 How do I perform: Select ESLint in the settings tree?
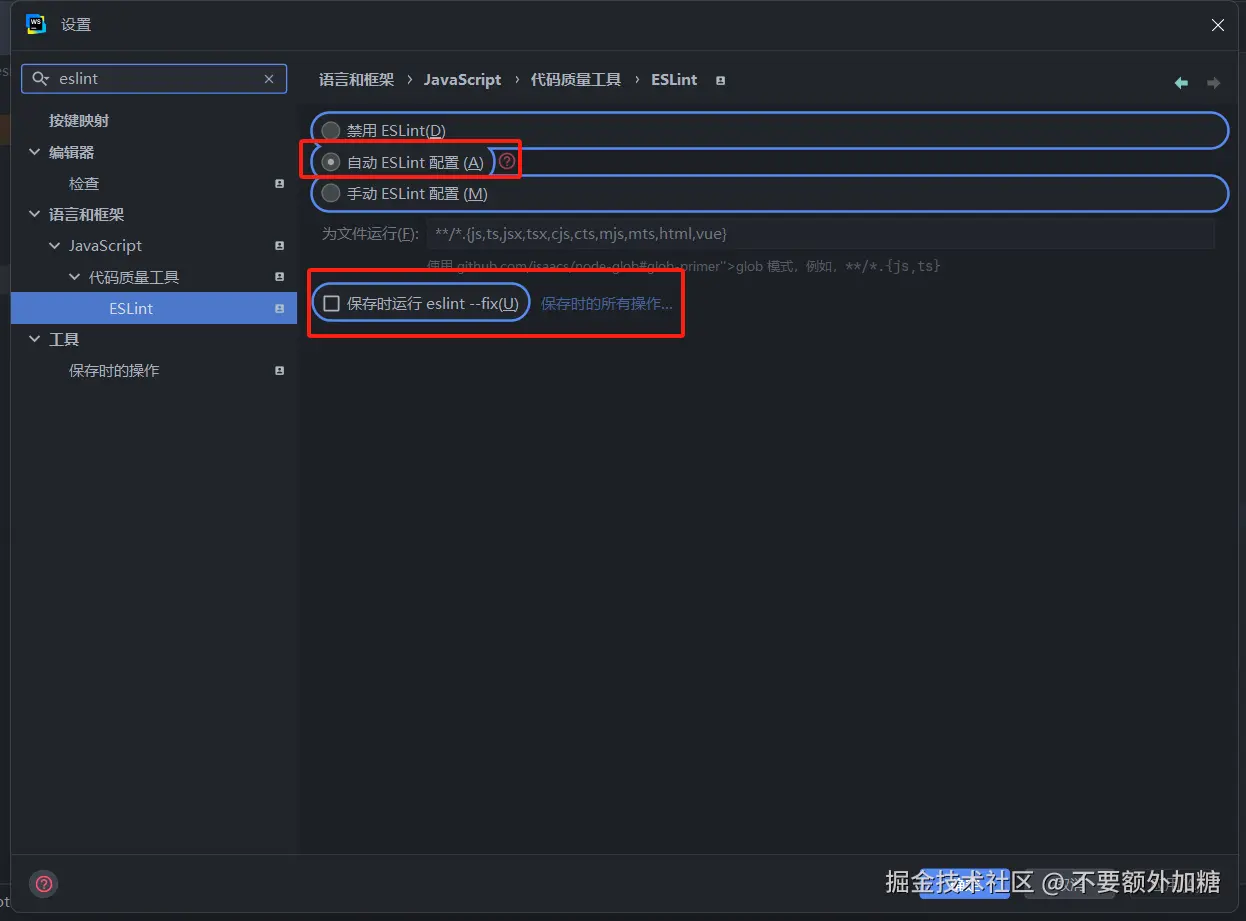(154, 309)
